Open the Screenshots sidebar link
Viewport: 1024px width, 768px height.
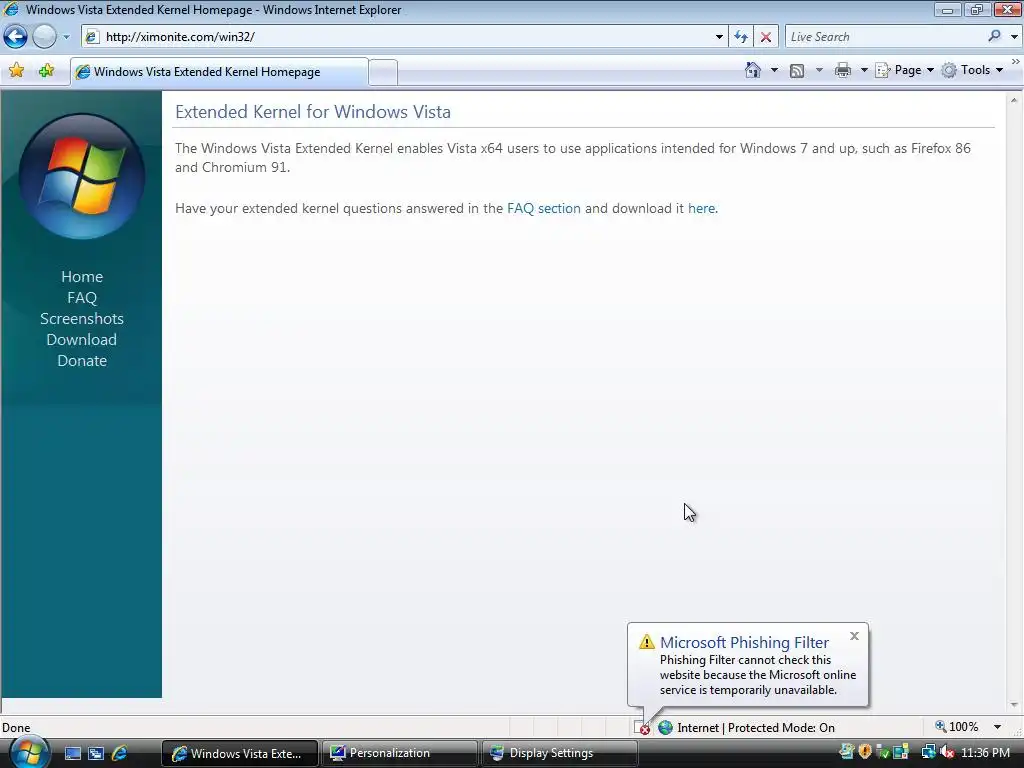[x=82, y=318]
